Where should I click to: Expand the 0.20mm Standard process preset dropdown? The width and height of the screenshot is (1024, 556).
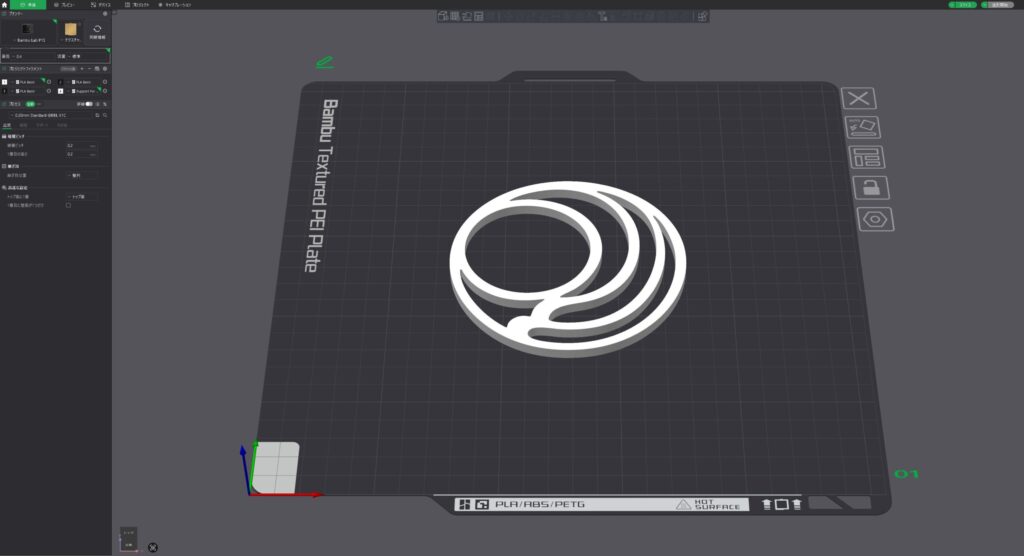pyautogui.click(x=52, y=116)
